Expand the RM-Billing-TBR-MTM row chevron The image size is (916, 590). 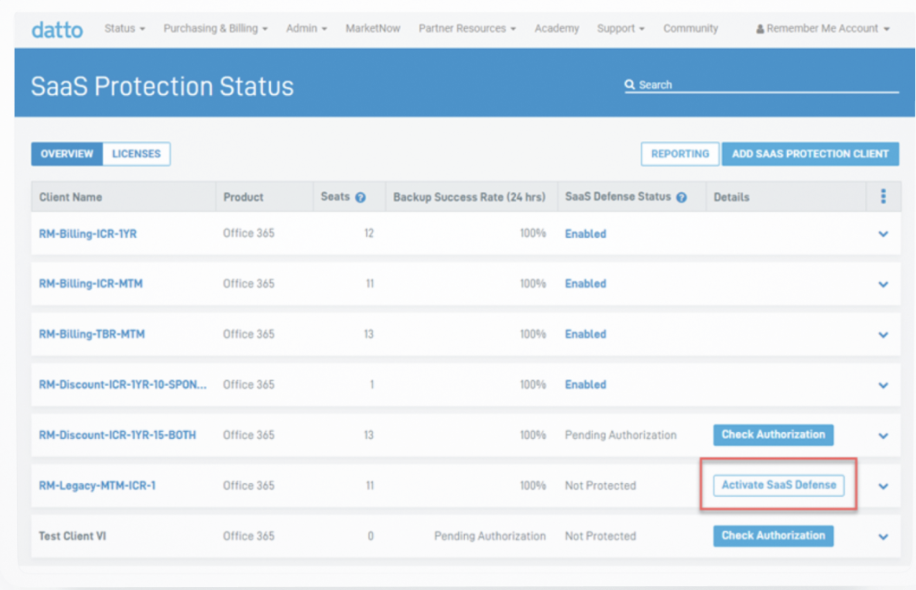[883, 335]
